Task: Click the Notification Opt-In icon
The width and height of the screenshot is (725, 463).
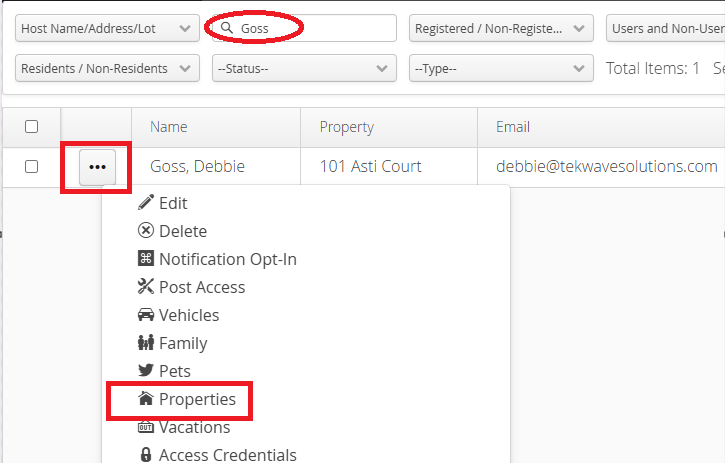Action: pos(146,258)
